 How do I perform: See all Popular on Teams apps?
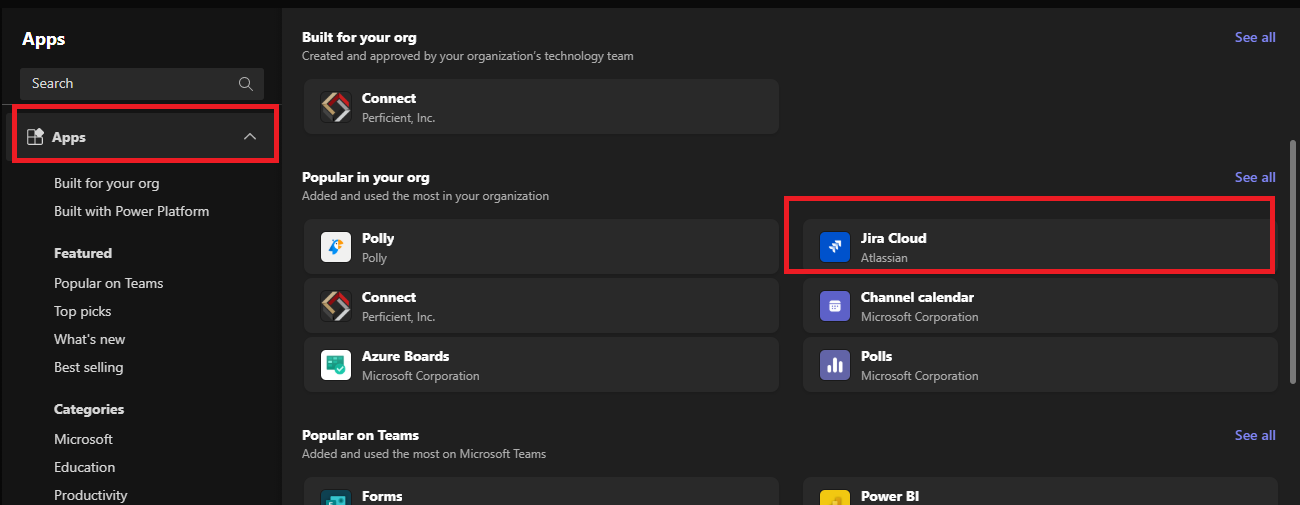click(1255, 435)
